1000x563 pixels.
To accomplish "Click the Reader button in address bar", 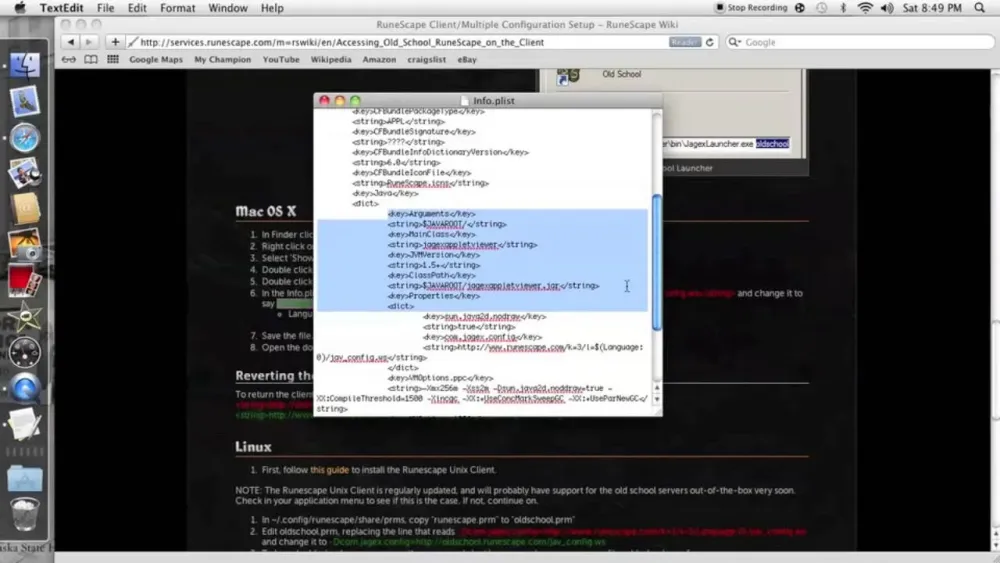I will coord(685,42).
